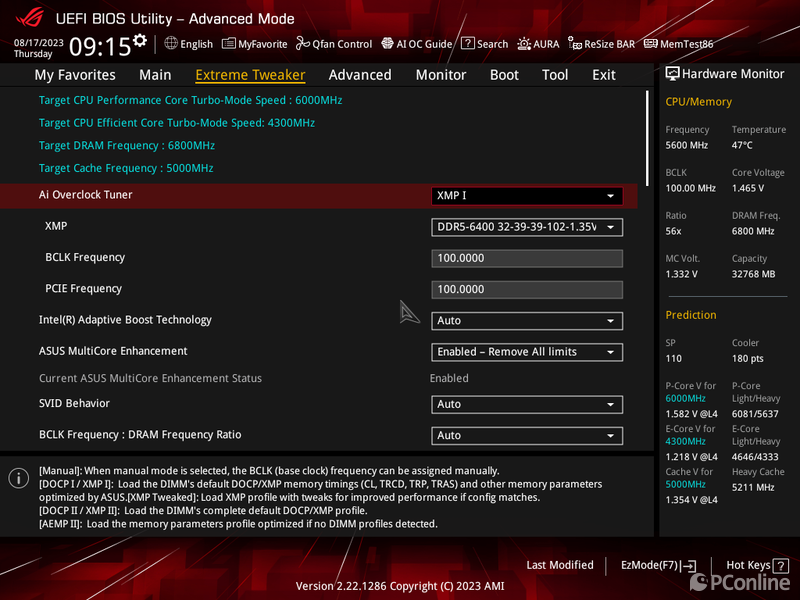Click the 5000MHz Cache prediction link

click(x=685, y=484)
